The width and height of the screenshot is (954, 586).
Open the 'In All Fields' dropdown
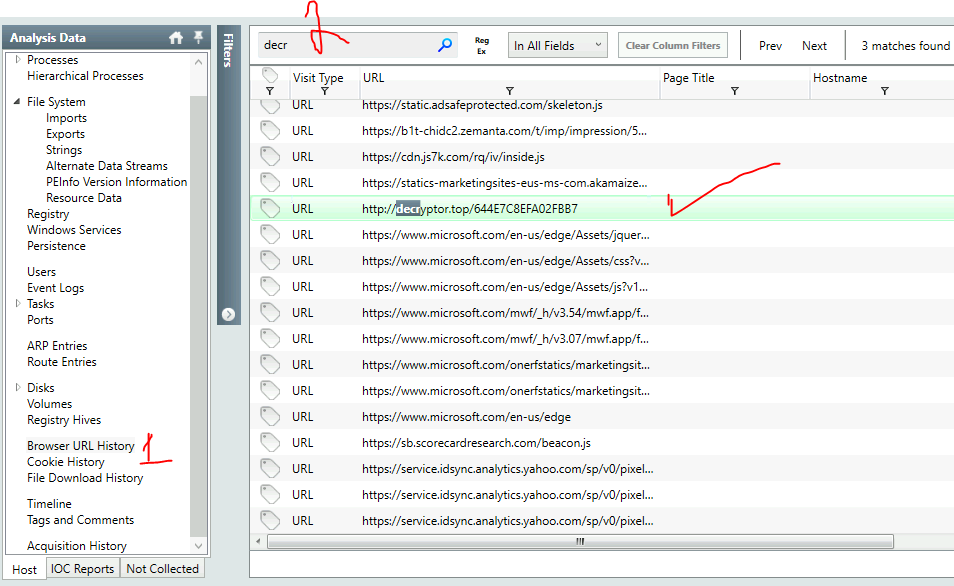tap(558, 45)
